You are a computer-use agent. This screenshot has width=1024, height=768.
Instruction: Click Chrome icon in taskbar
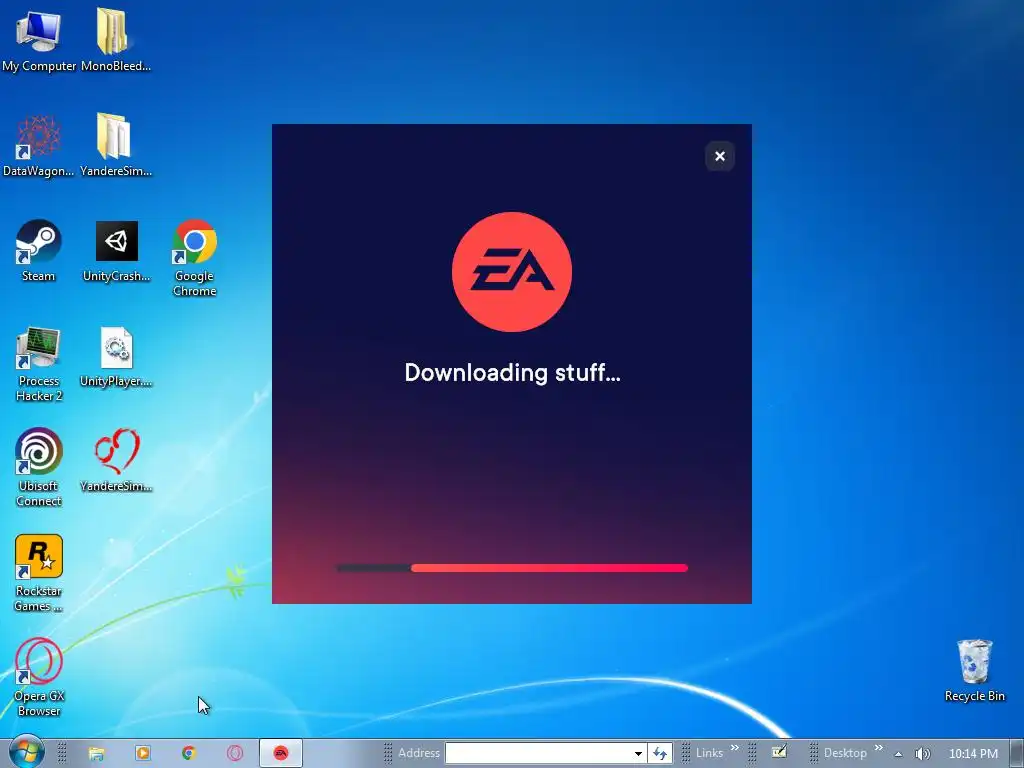point(189,753)
